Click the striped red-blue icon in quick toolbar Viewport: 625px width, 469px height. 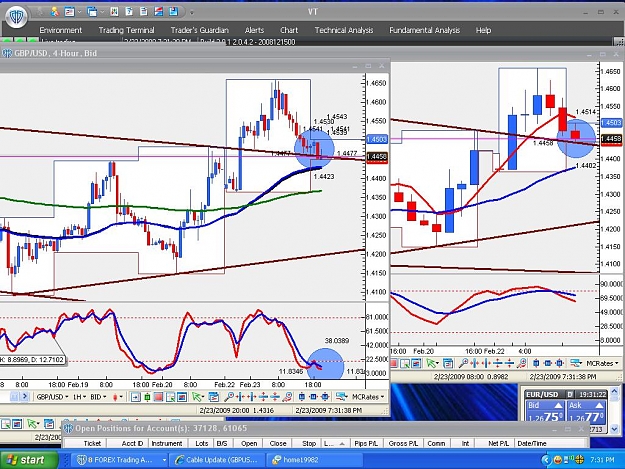click(x=159, y=12)
